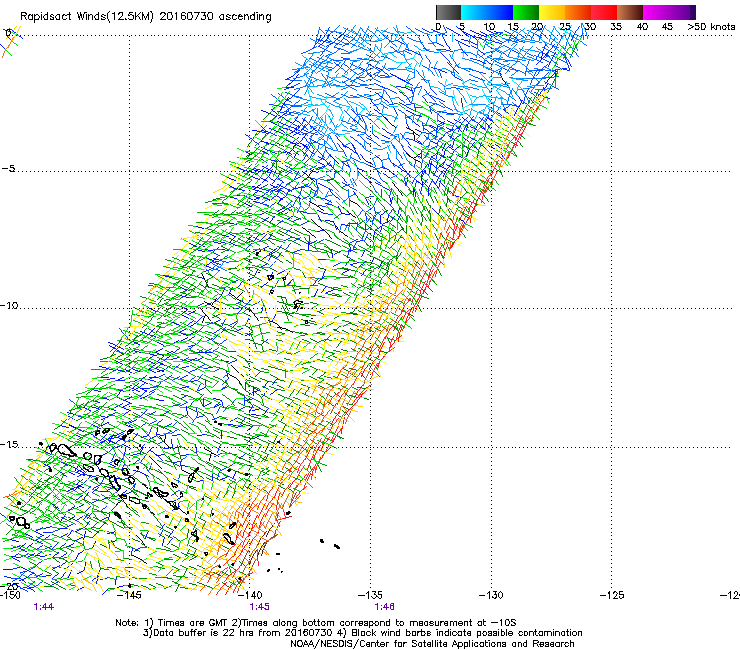Click the cyan 5-10 knots legend swatch
The image size is (740, 650).
[x=474, y=12]
